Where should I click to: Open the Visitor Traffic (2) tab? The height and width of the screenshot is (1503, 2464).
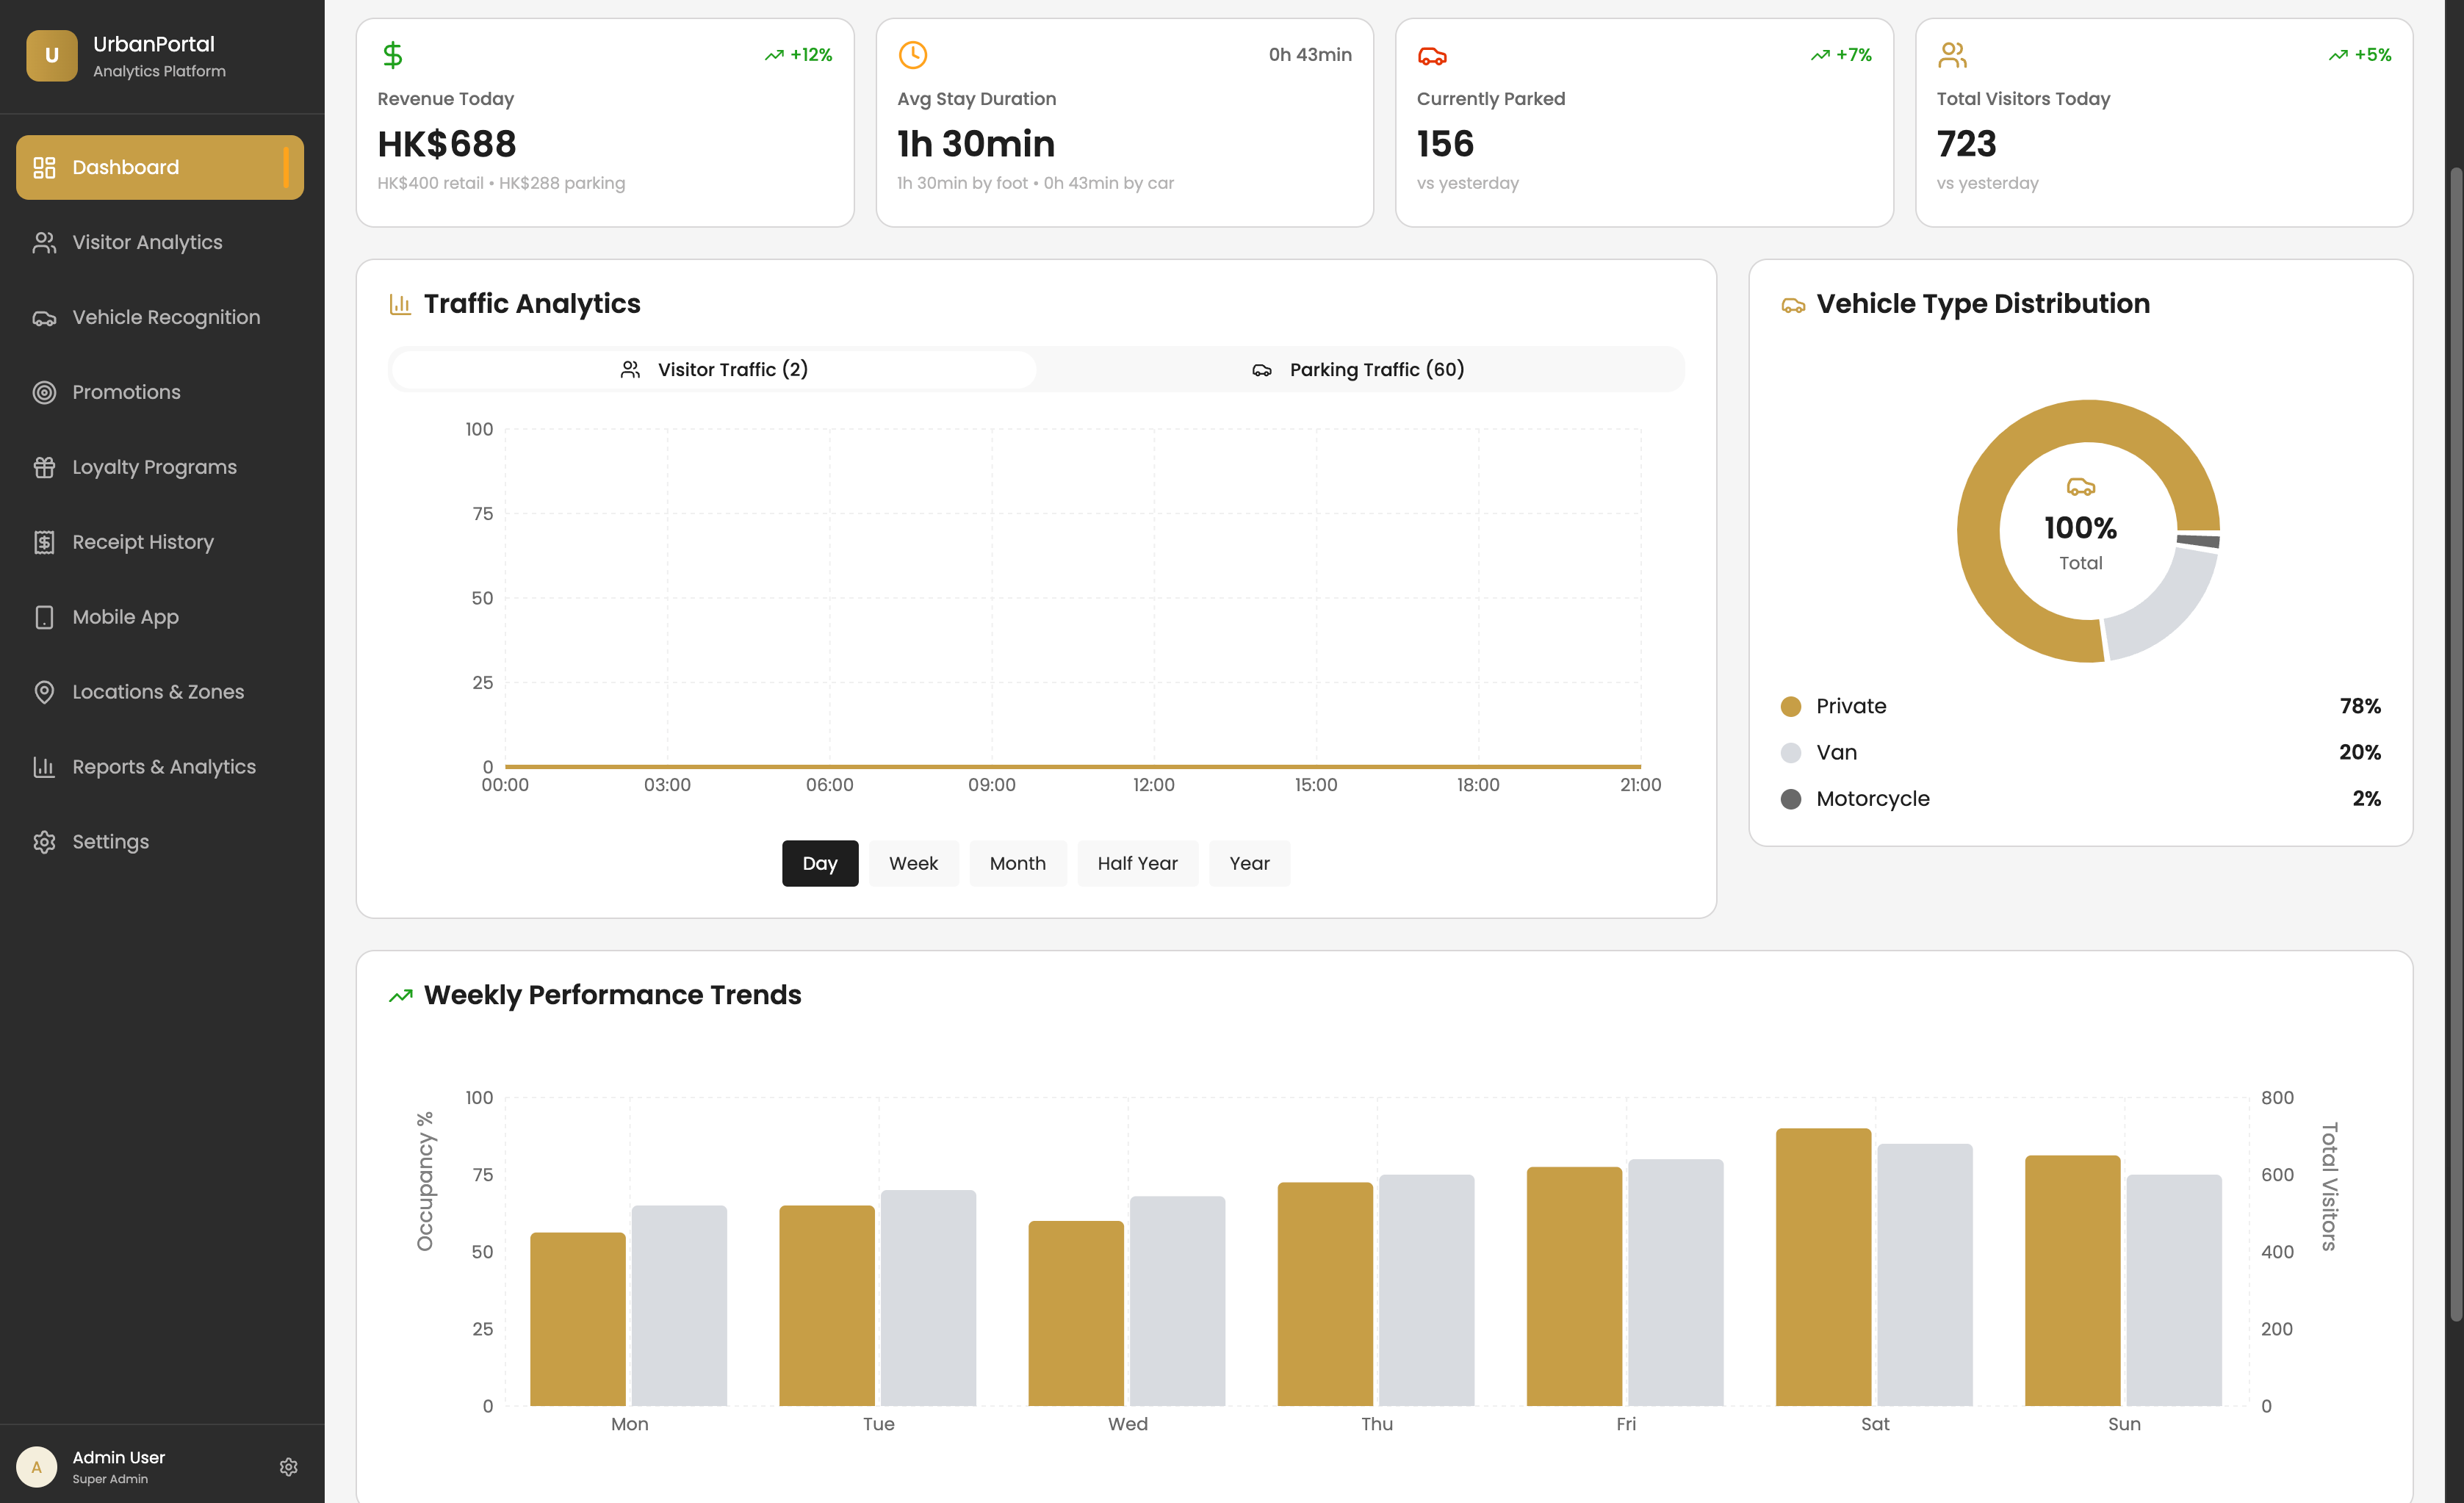coord(714,370)
